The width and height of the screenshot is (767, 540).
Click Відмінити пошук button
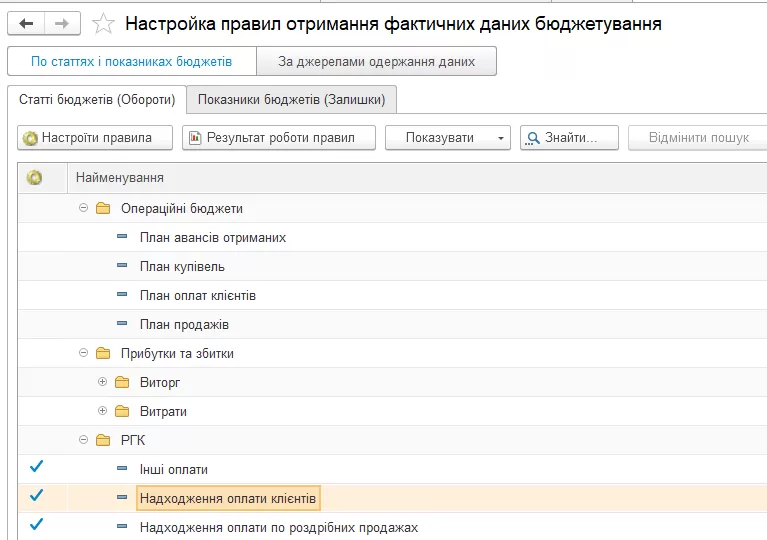[x=699, y=138]
